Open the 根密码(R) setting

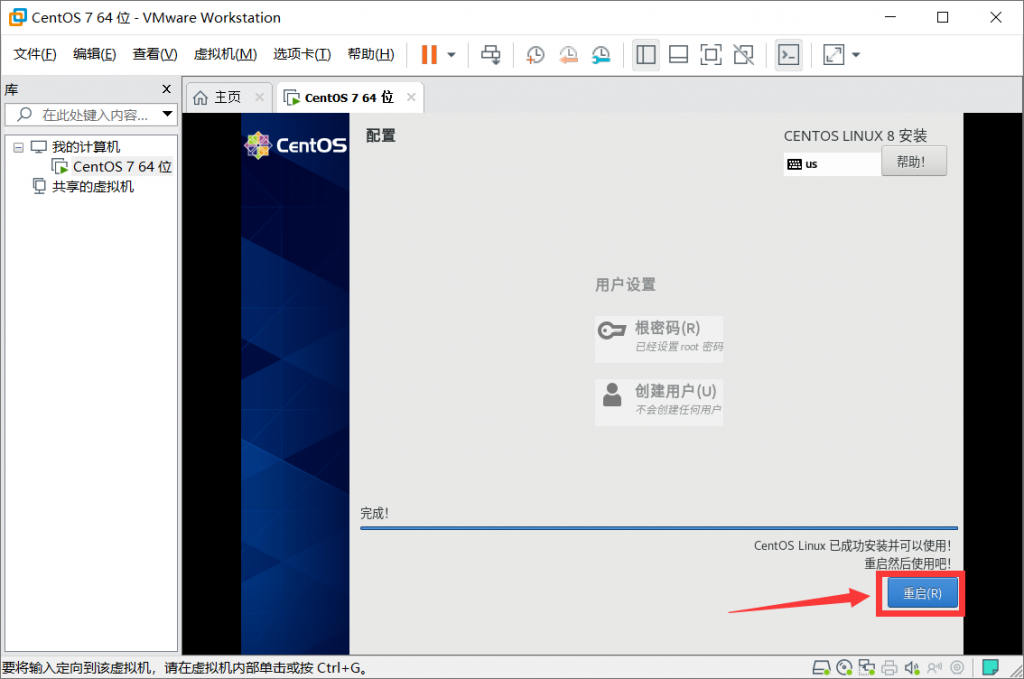pos(659,339)
